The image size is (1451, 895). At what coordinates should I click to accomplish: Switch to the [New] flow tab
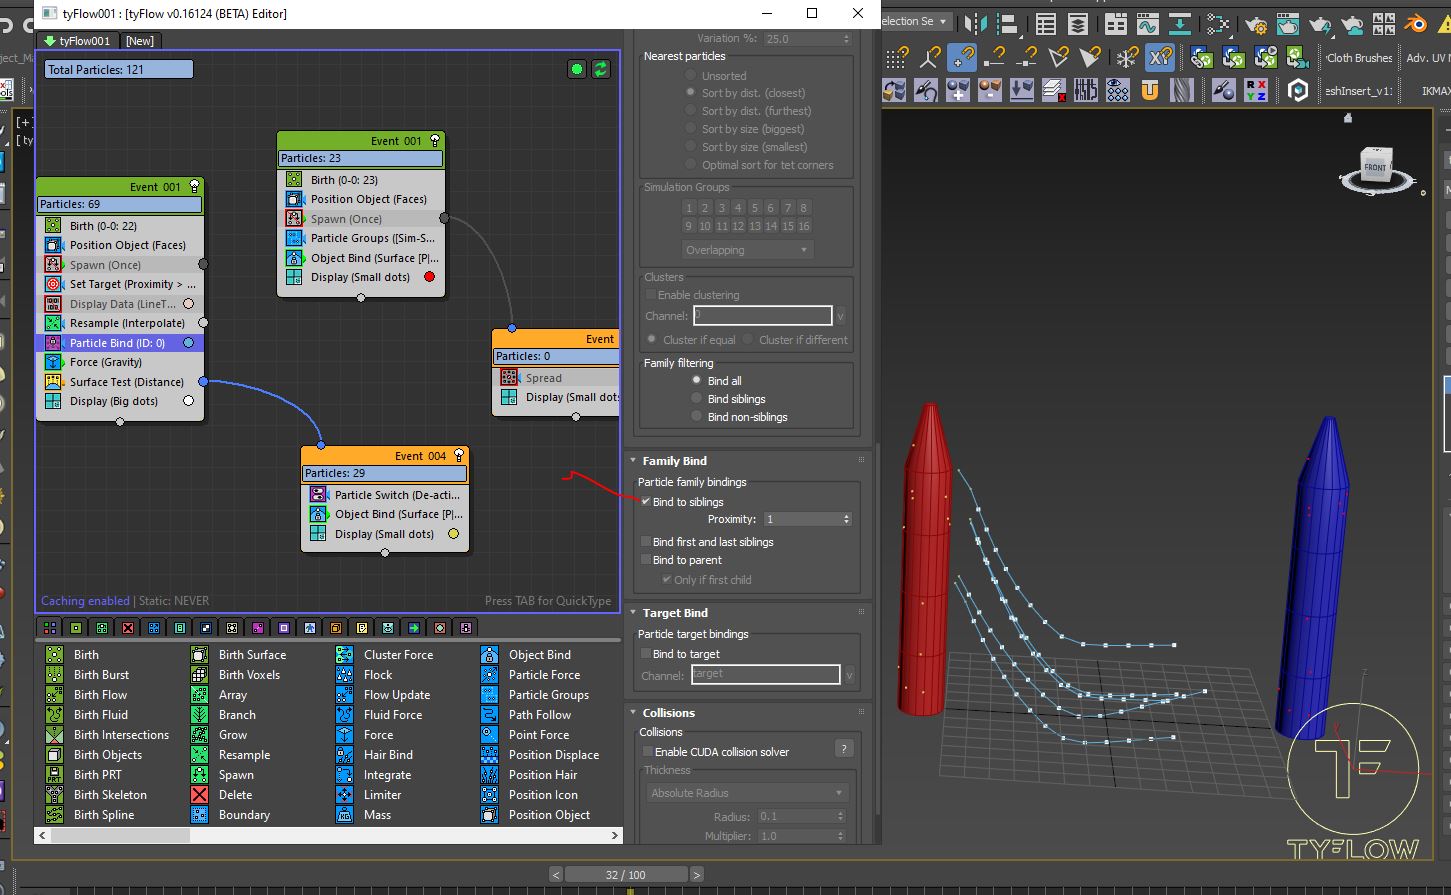coord(139,41)
